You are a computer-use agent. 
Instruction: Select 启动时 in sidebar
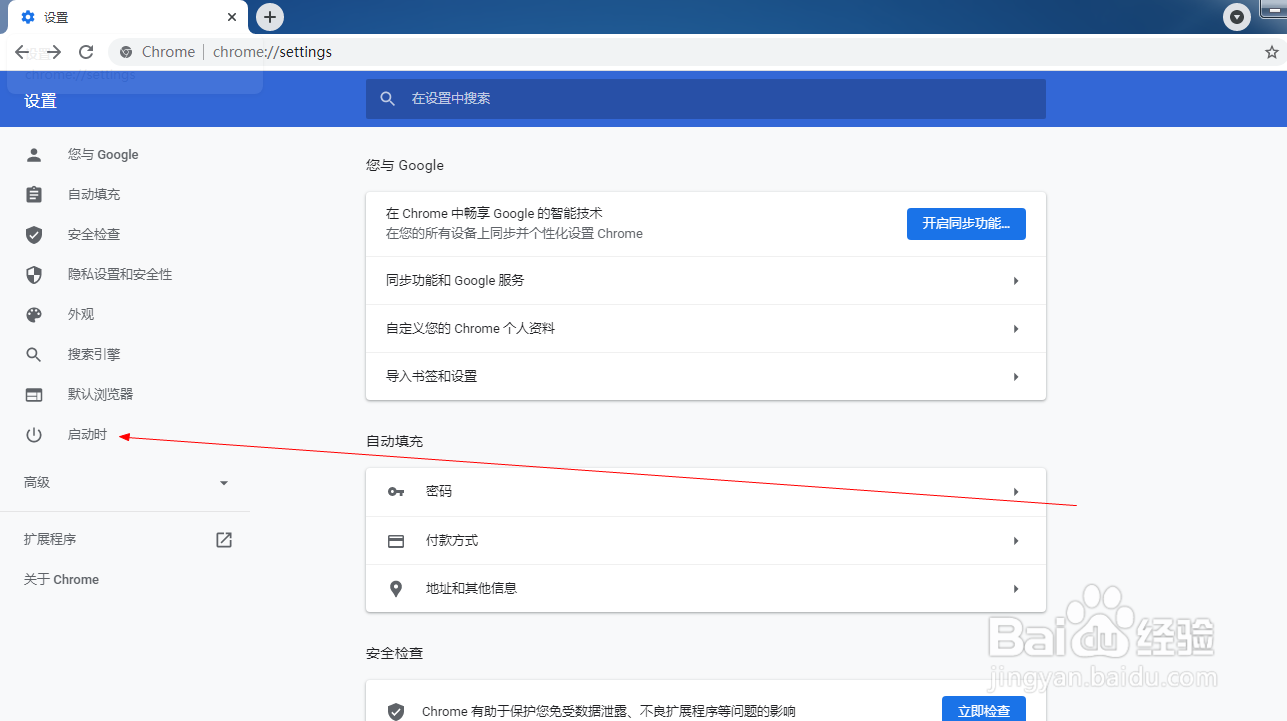(x=87, y=435)
